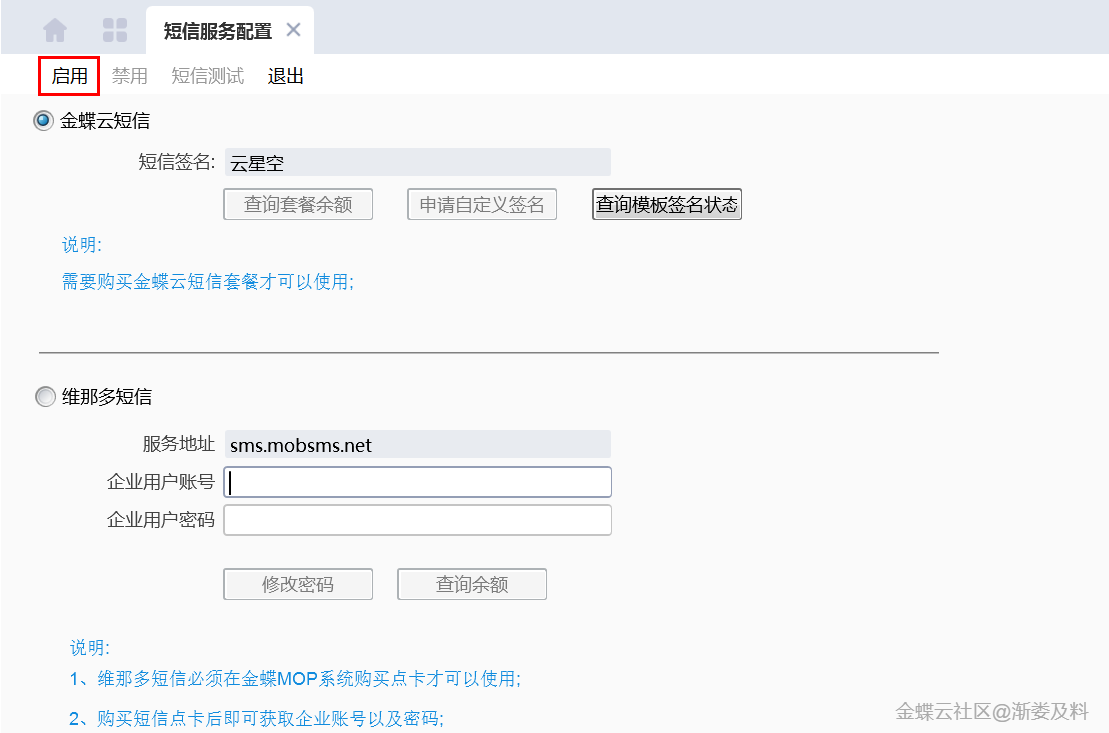The height and width of the screenshot is (733, 1109).
Task: Click the 查询余额 button
Action: click(x=472, y=584)
